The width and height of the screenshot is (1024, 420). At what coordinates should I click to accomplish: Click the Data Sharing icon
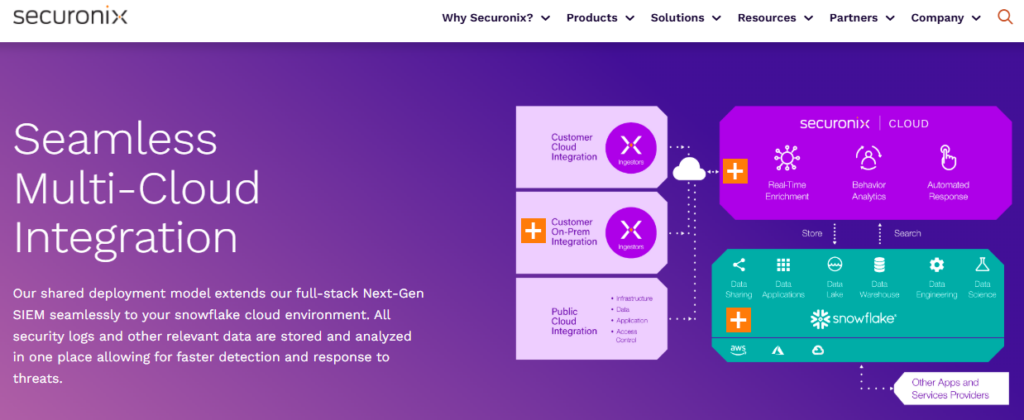(739, 265)
